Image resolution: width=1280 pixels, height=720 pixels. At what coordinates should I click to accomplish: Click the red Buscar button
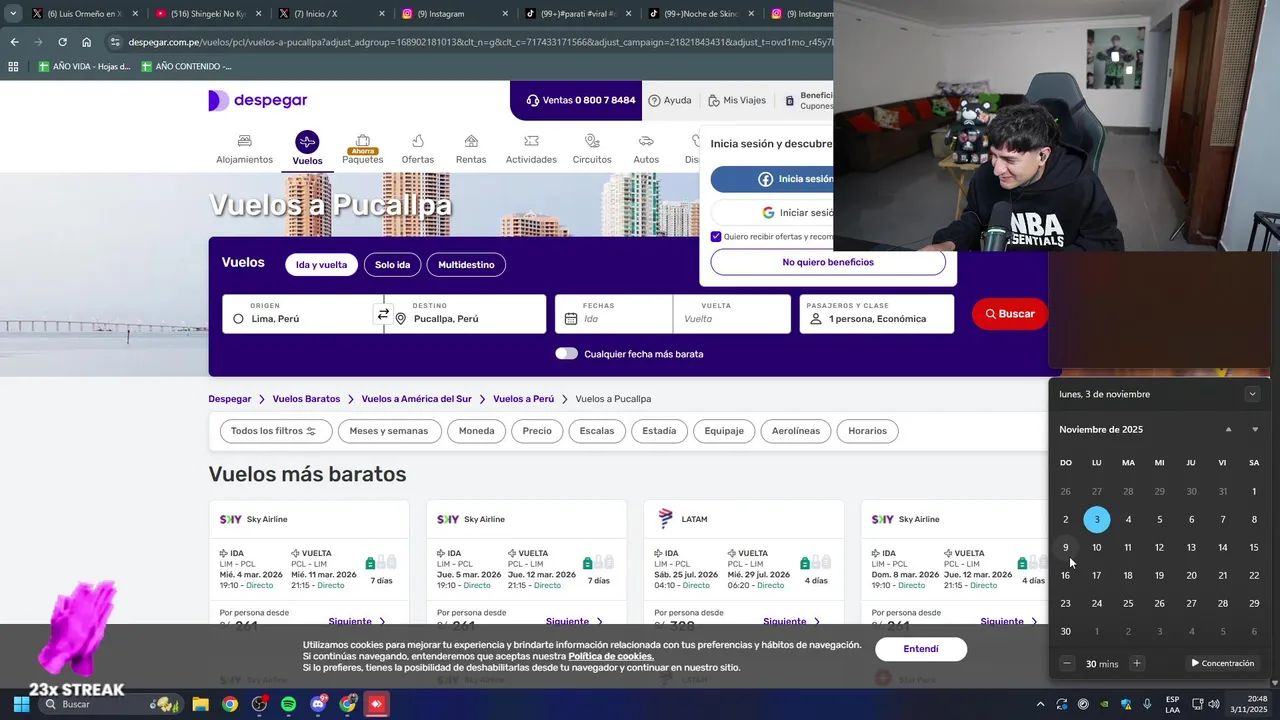tap(1010, 314)
